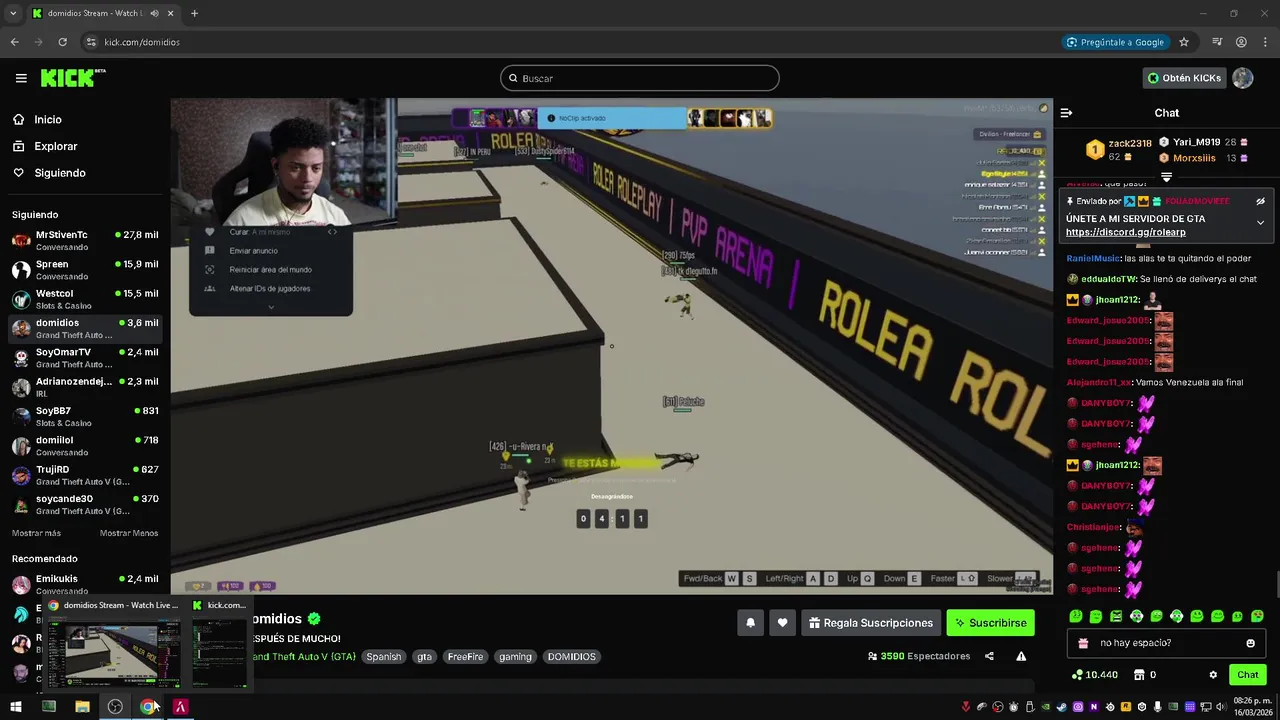This screenshot has height=720, width=1280.
Task: Open the Emikukis recommended channel
Action: [85, 584]
